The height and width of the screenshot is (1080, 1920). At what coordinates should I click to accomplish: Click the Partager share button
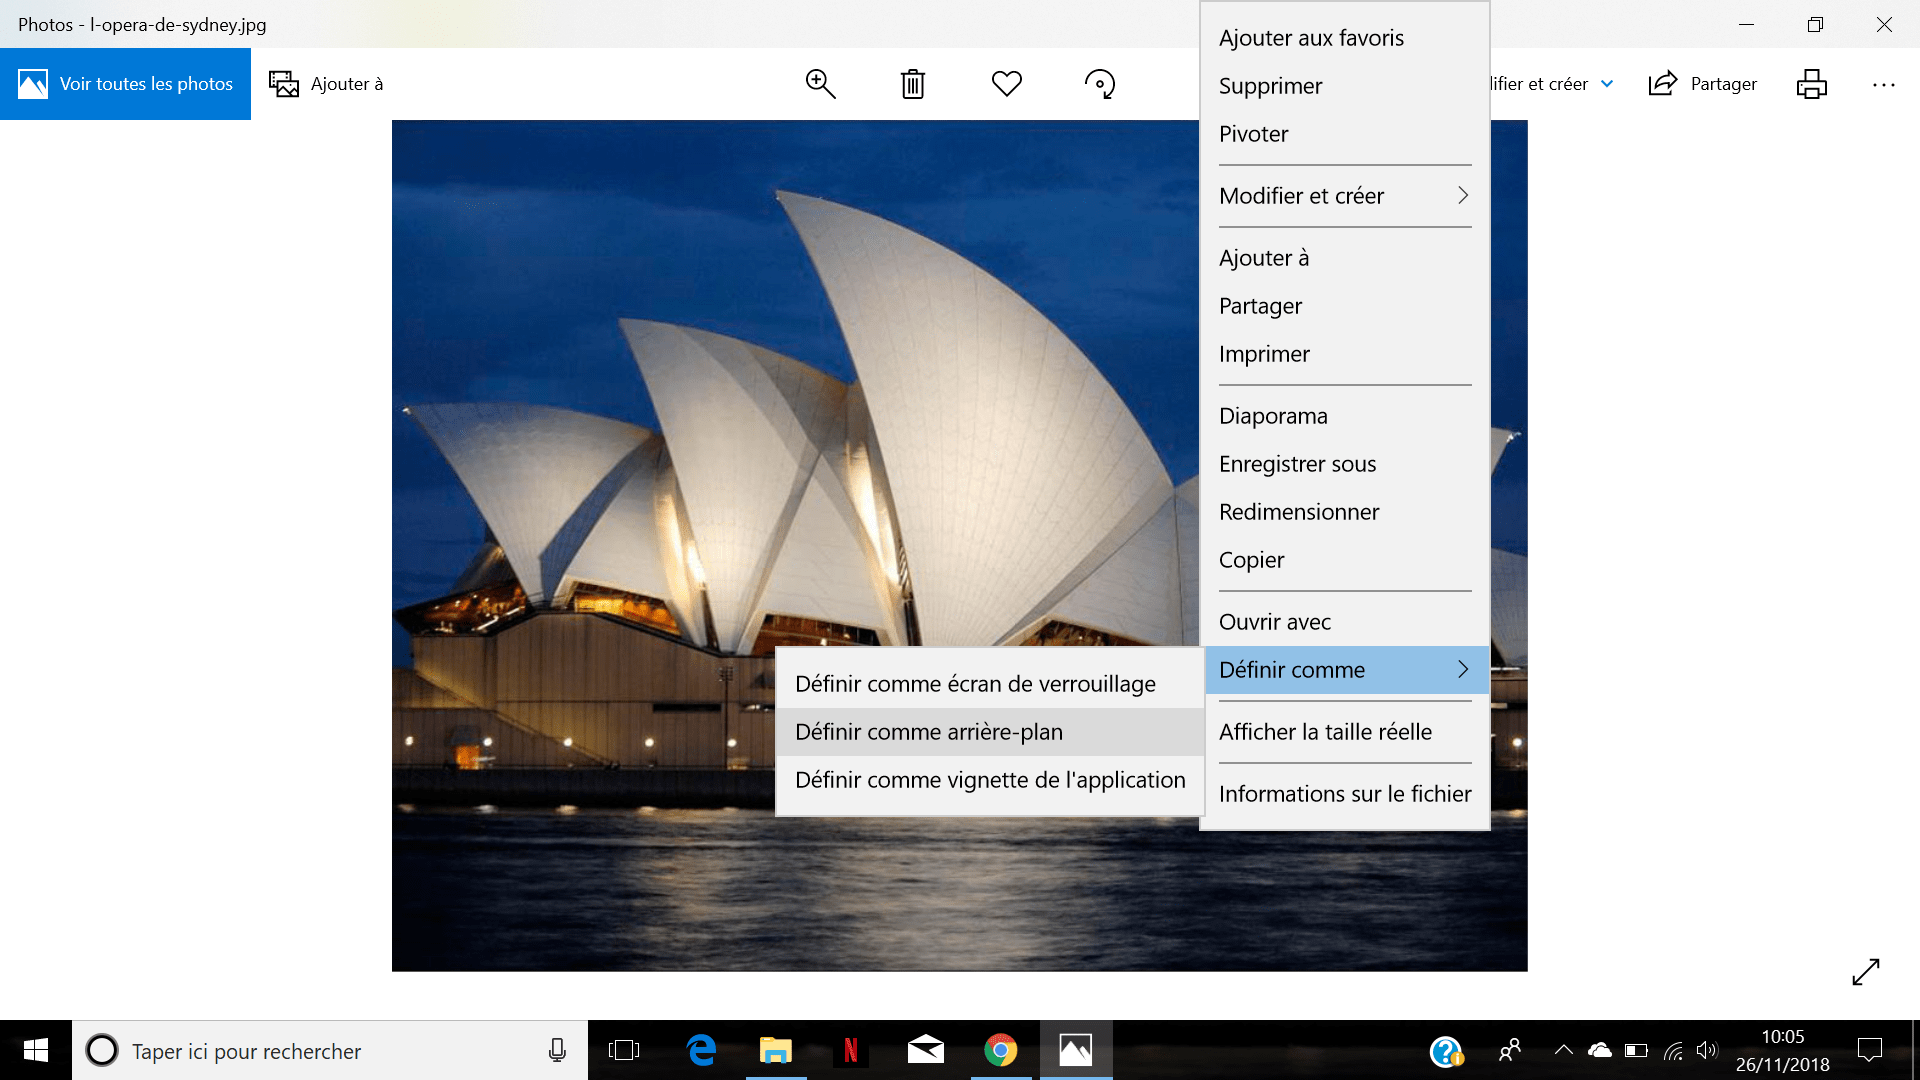1703,84
